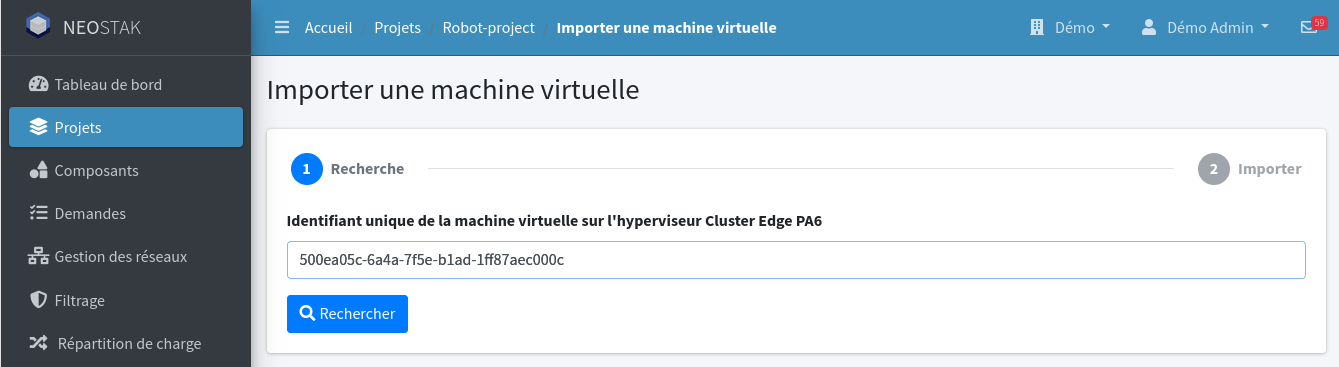Go to Demandes in sidebar
Viewport: 1339px width, 367px height.
pos(126,213)
